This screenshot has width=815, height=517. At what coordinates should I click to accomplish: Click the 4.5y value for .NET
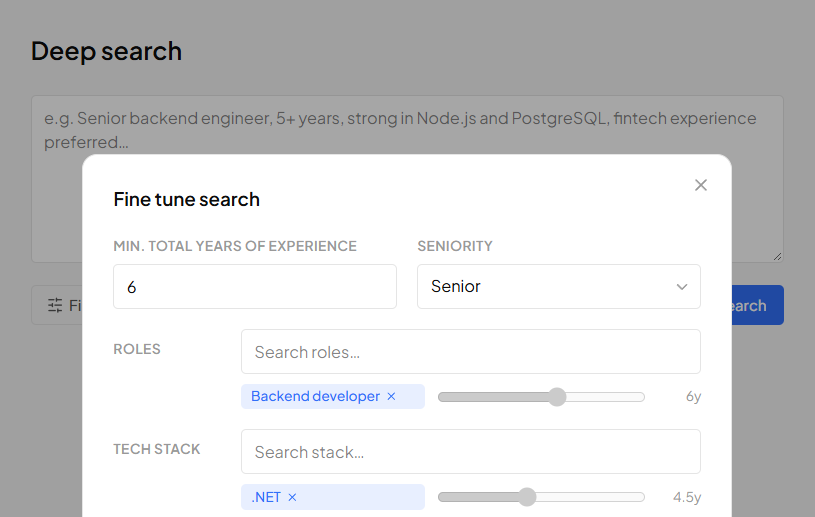687,497
